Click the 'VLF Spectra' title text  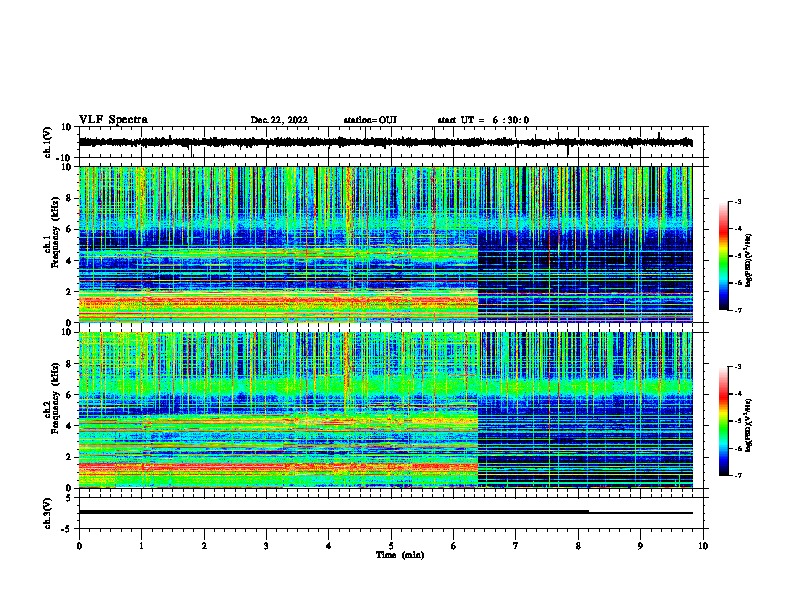[x=113, y=120]
